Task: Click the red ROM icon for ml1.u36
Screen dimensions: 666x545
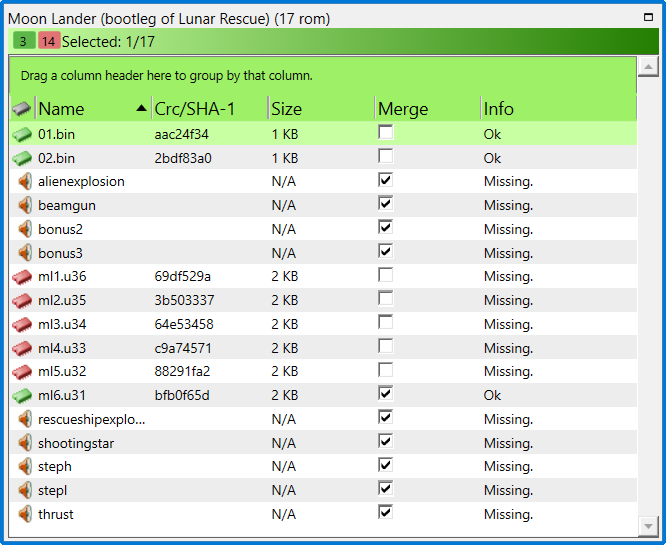Action: click(22, 276)
